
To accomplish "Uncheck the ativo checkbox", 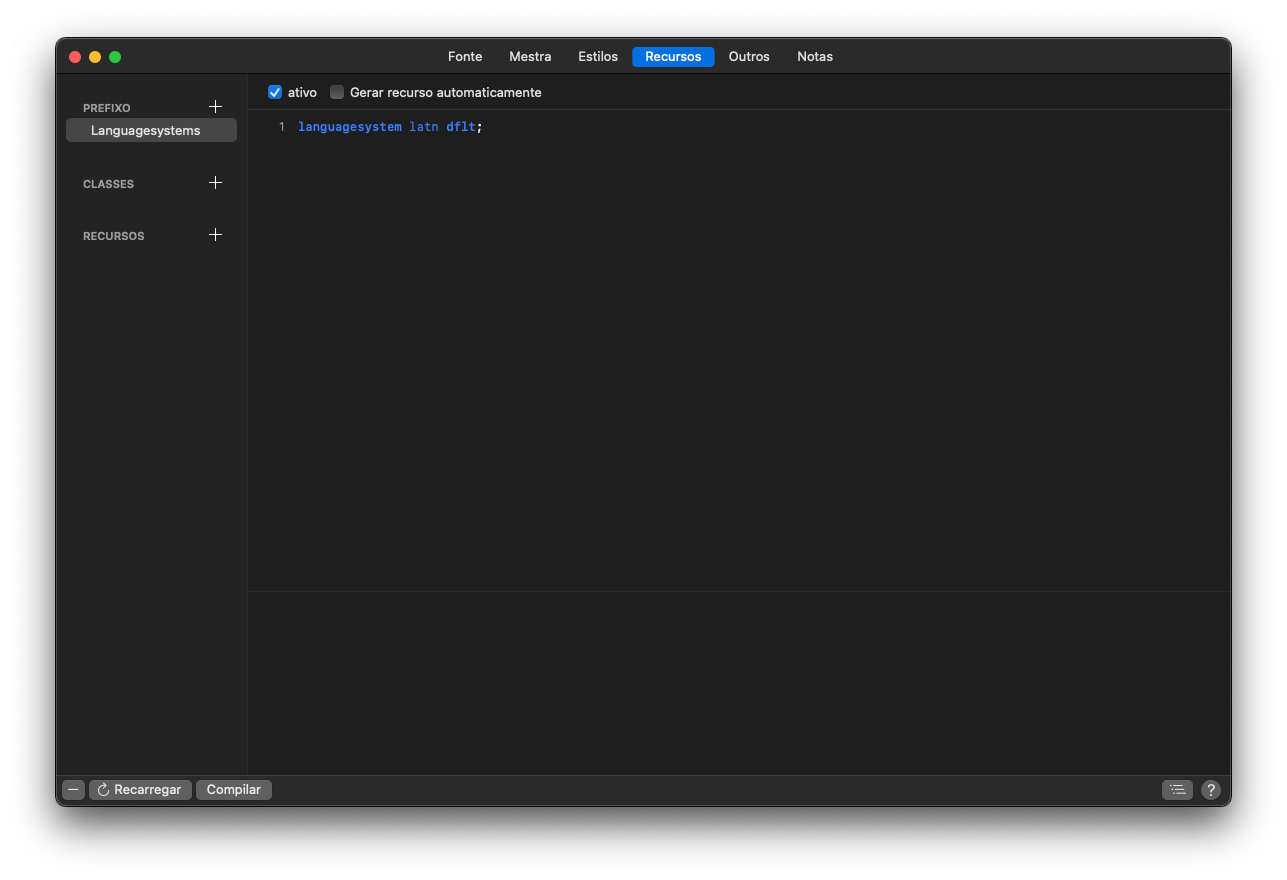I will coord(275,93).
